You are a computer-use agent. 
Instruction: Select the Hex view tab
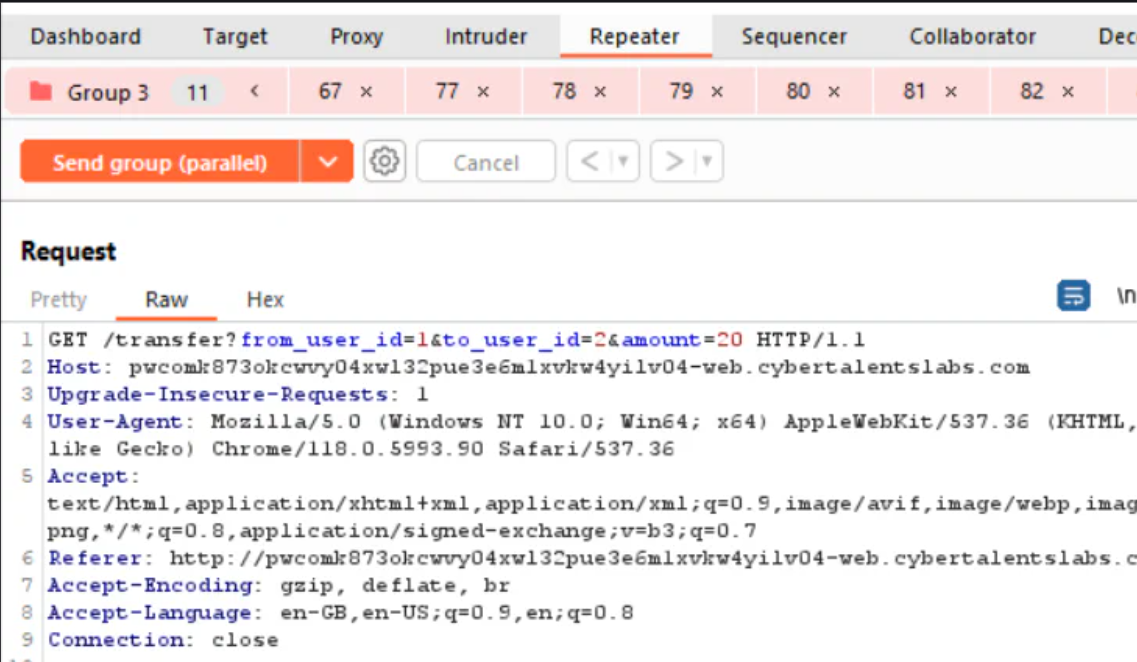point(265,299)
